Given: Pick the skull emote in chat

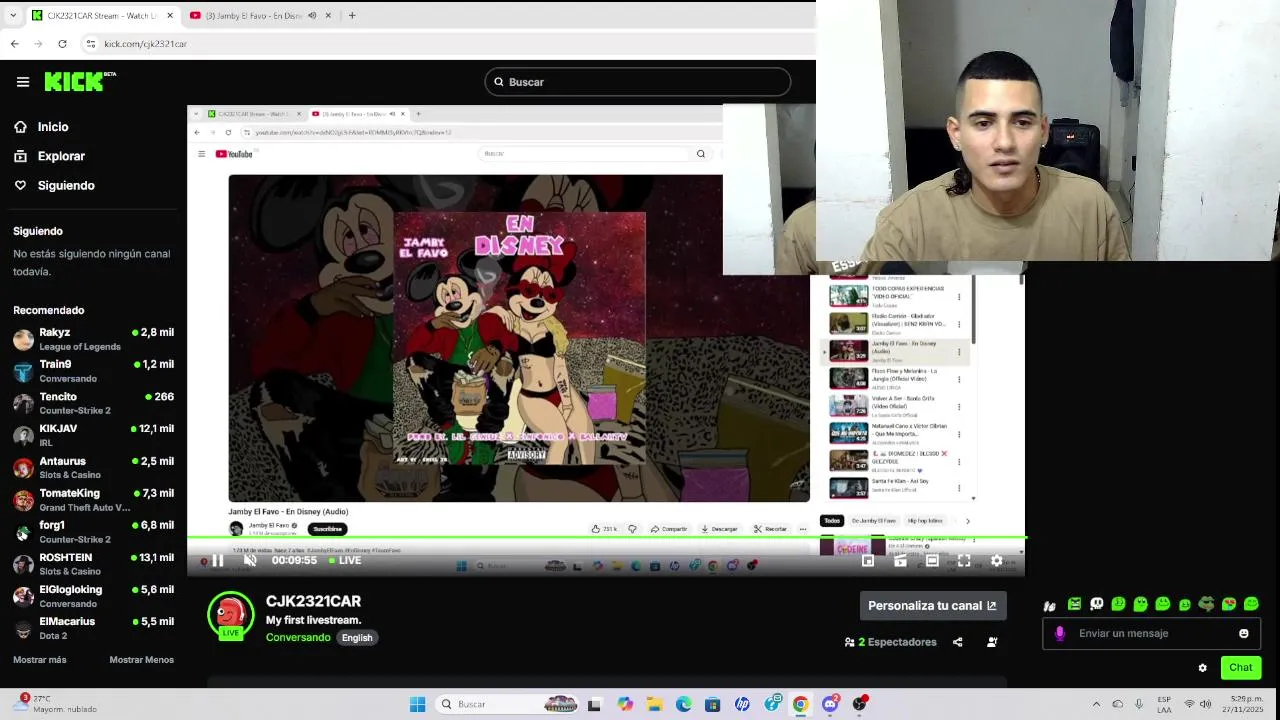Looking at the screenshot, I should (1097, 604).
